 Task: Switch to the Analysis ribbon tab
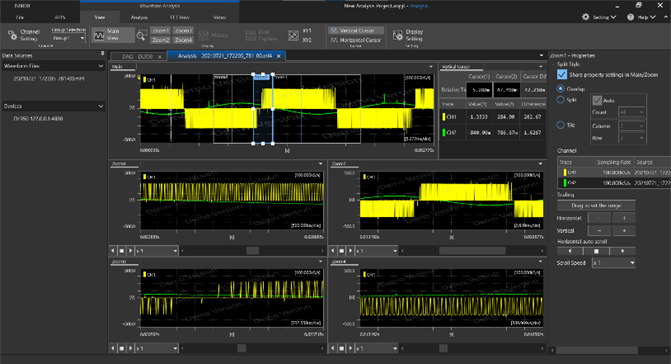pyautogui.click(x=139, y=18)
